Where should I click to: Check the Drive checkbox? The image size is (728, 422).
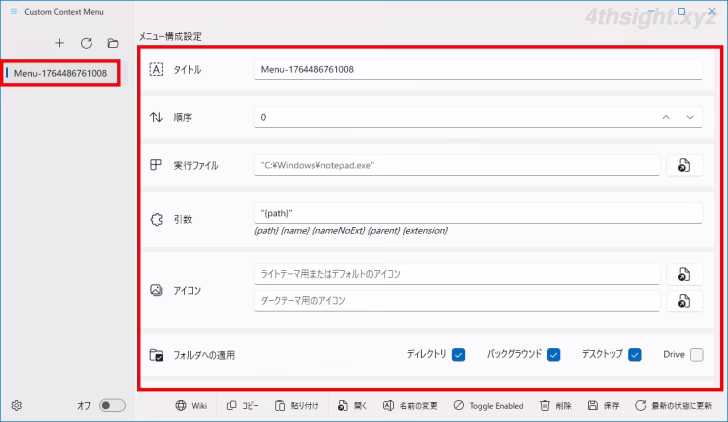click(696, 355)
